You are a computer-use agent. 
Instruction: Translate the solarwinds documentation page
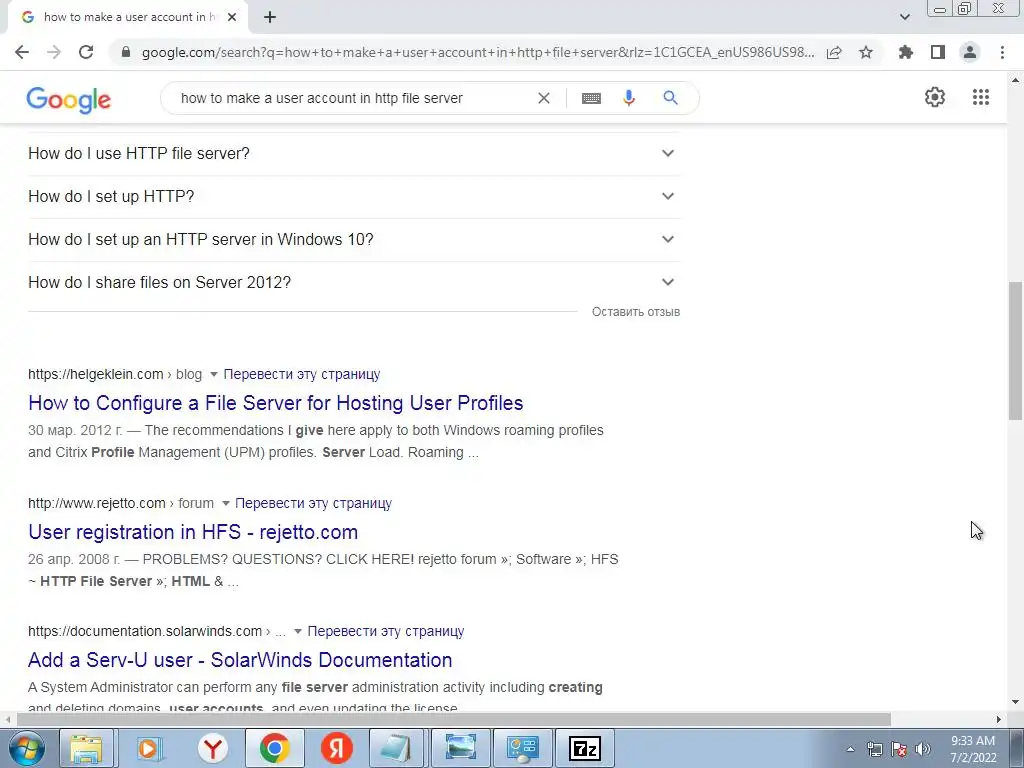click(x=386, y=632)
